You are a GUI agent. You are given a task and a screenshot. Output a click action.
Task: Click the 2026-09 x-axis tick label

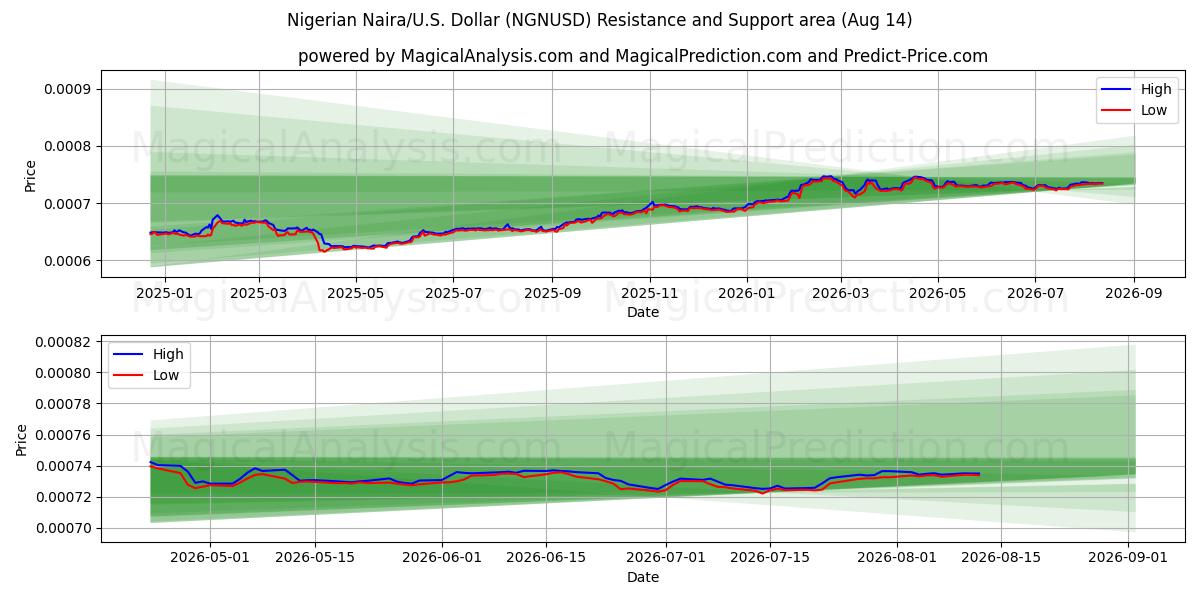pos(1134,293)
